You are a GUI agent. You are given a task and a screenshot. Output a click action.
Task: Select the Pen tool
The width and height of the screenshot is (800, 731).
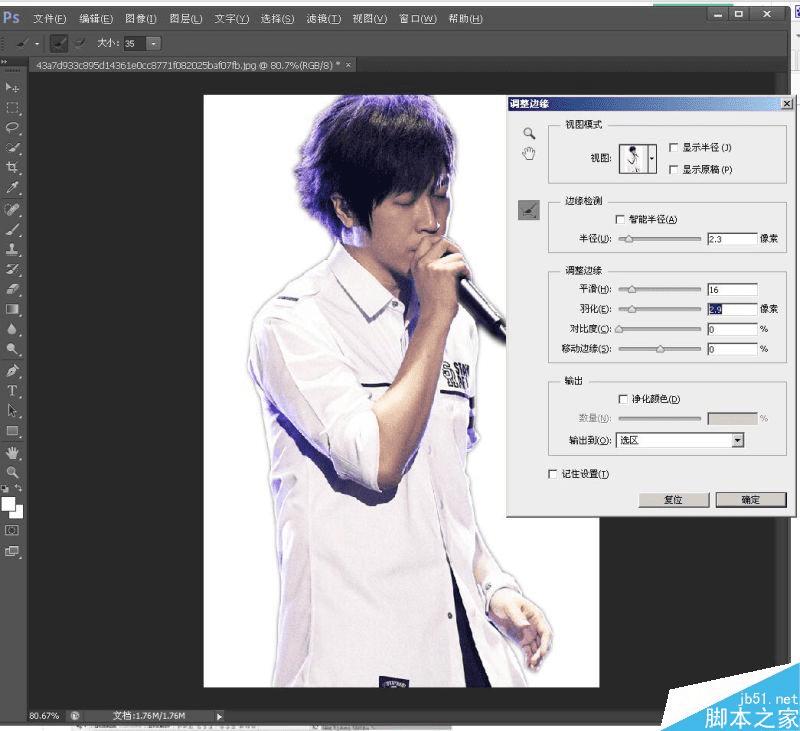[12, 371]
